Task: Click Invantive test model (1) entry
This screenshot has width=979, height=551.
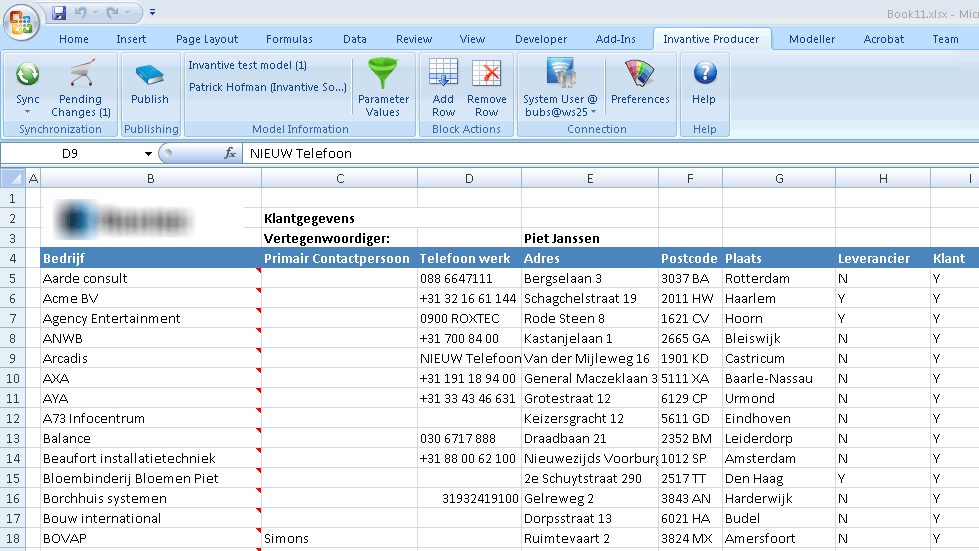Action: [247, 65]
